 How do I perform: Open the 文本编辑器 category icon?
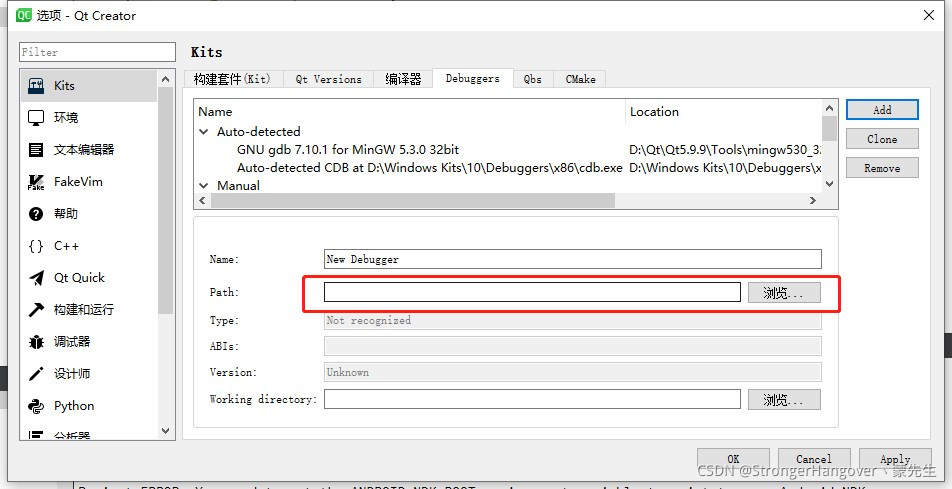point(36,149)
